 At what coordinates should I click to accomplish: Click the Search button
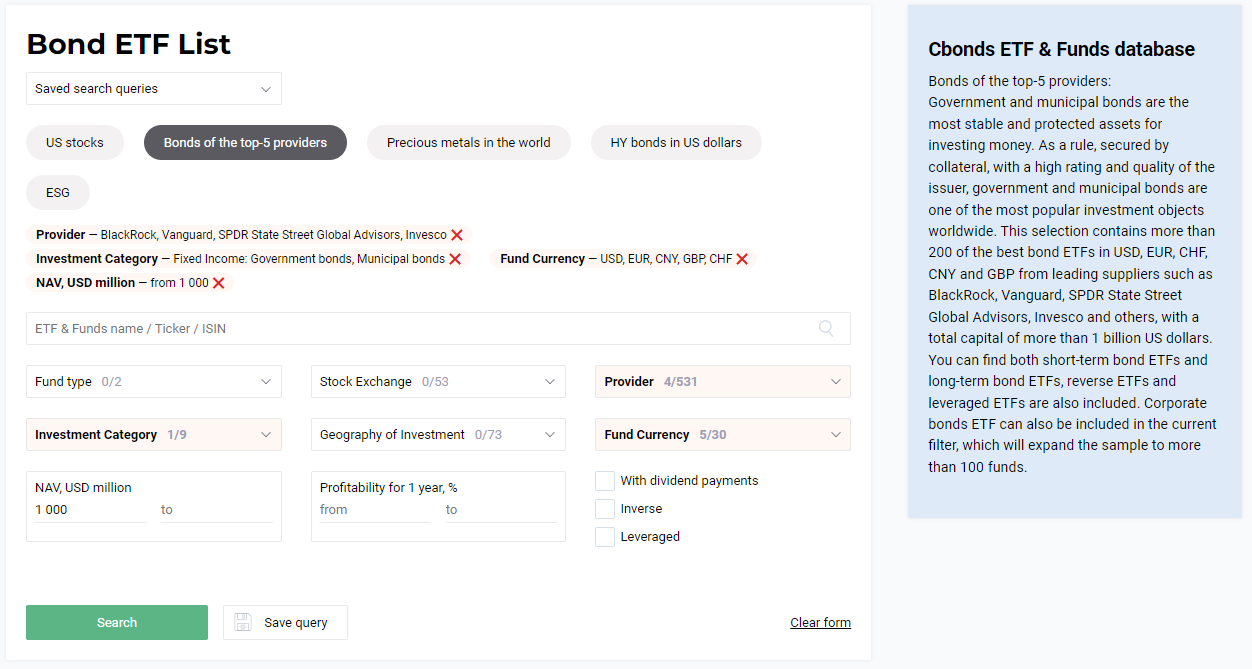(116, 622)
